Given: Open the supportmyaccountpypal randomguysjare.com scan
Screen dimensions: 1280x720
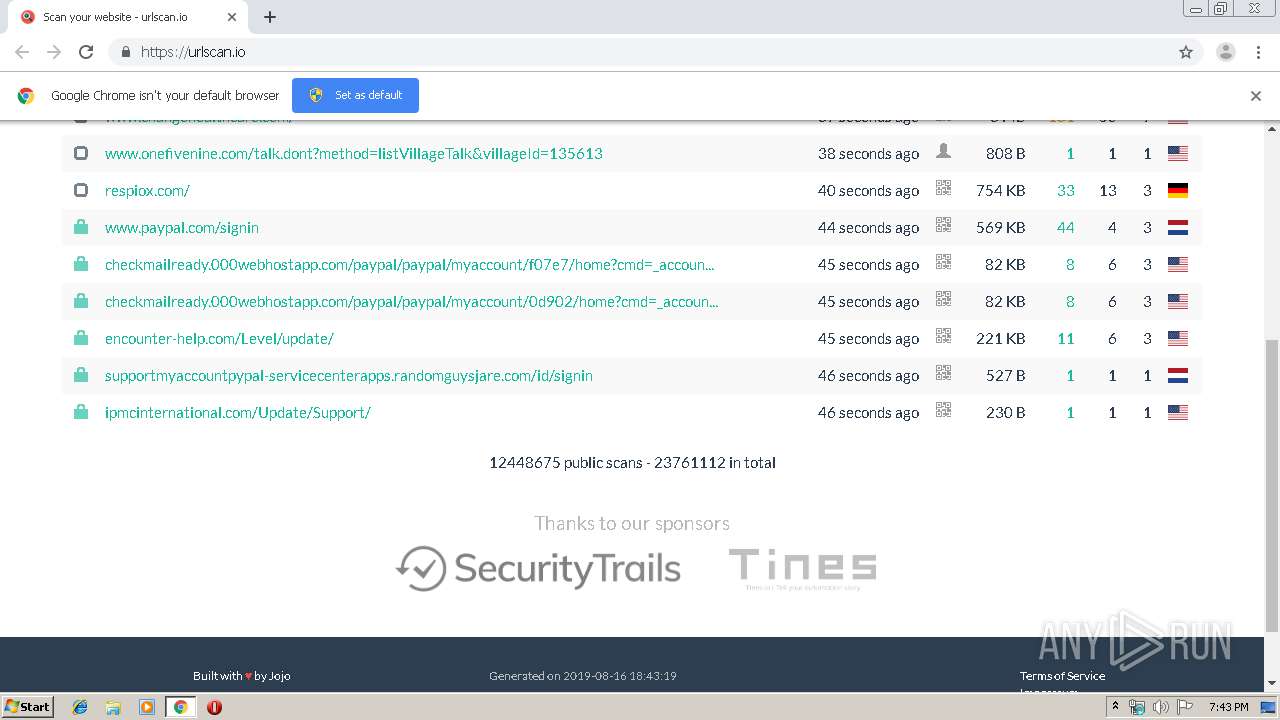Looking at the screenshot, I should tap(349, 376).
